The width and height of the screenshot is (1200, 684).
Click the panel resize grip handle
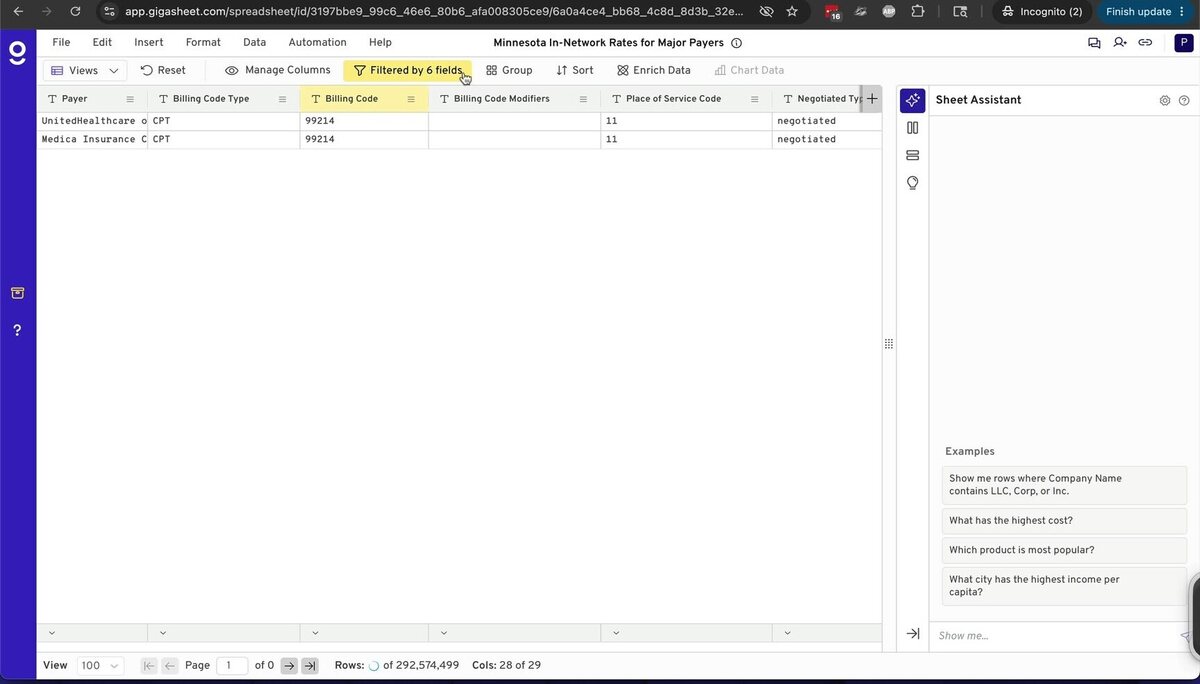889,343
